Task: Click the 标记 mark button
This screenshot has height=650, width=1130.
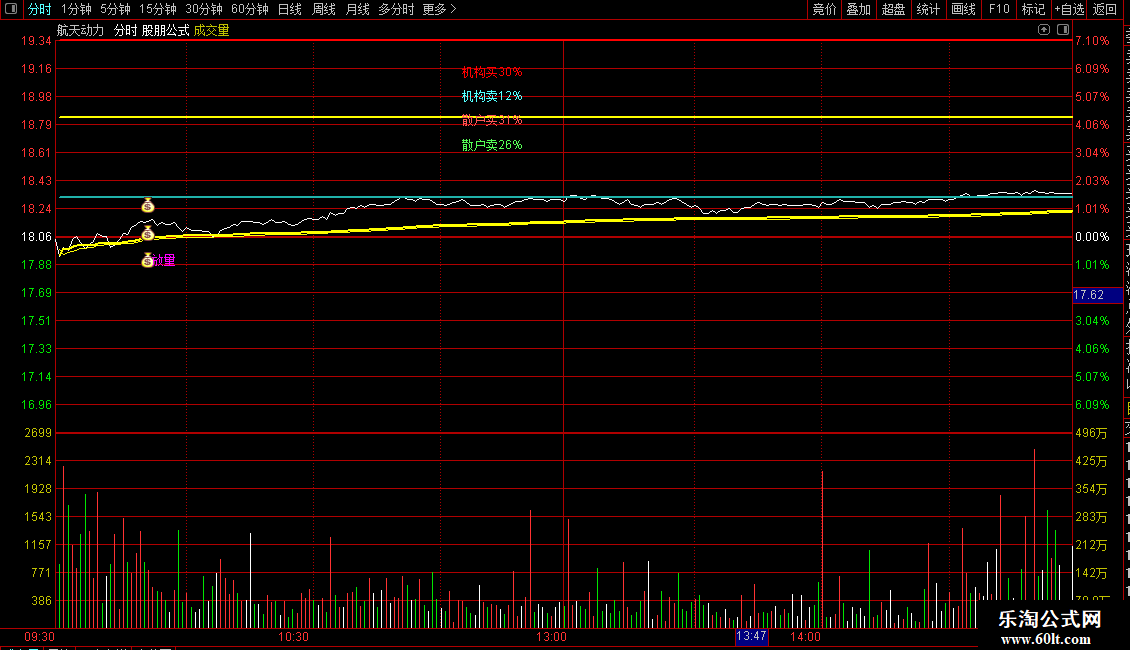Action: [x=1033, y=9]
